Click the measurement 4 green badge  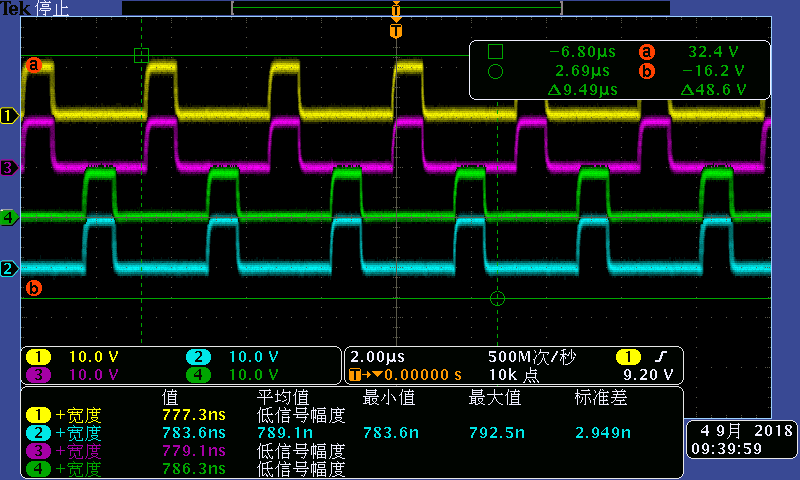(x=38, y=469)
